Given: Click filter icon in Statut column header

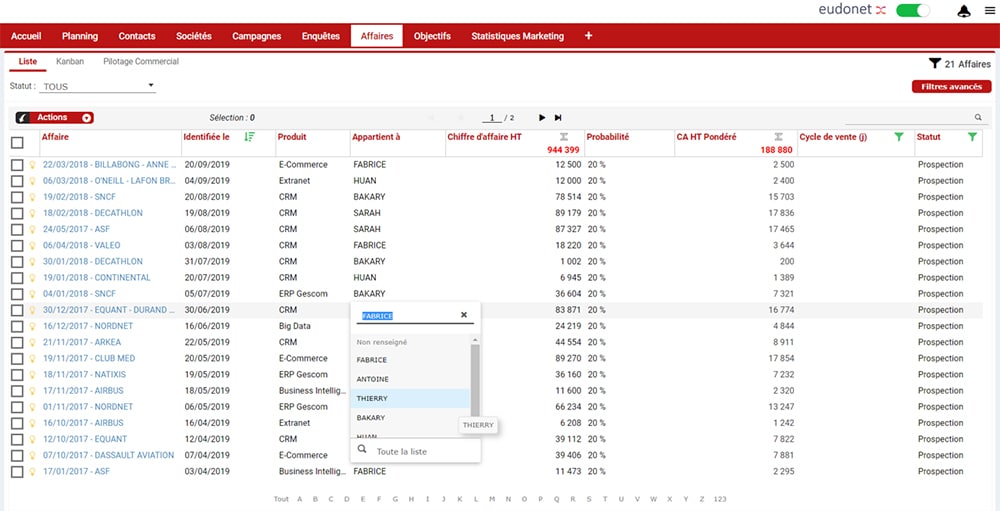Looking at the screenshot, I should 972,137.
